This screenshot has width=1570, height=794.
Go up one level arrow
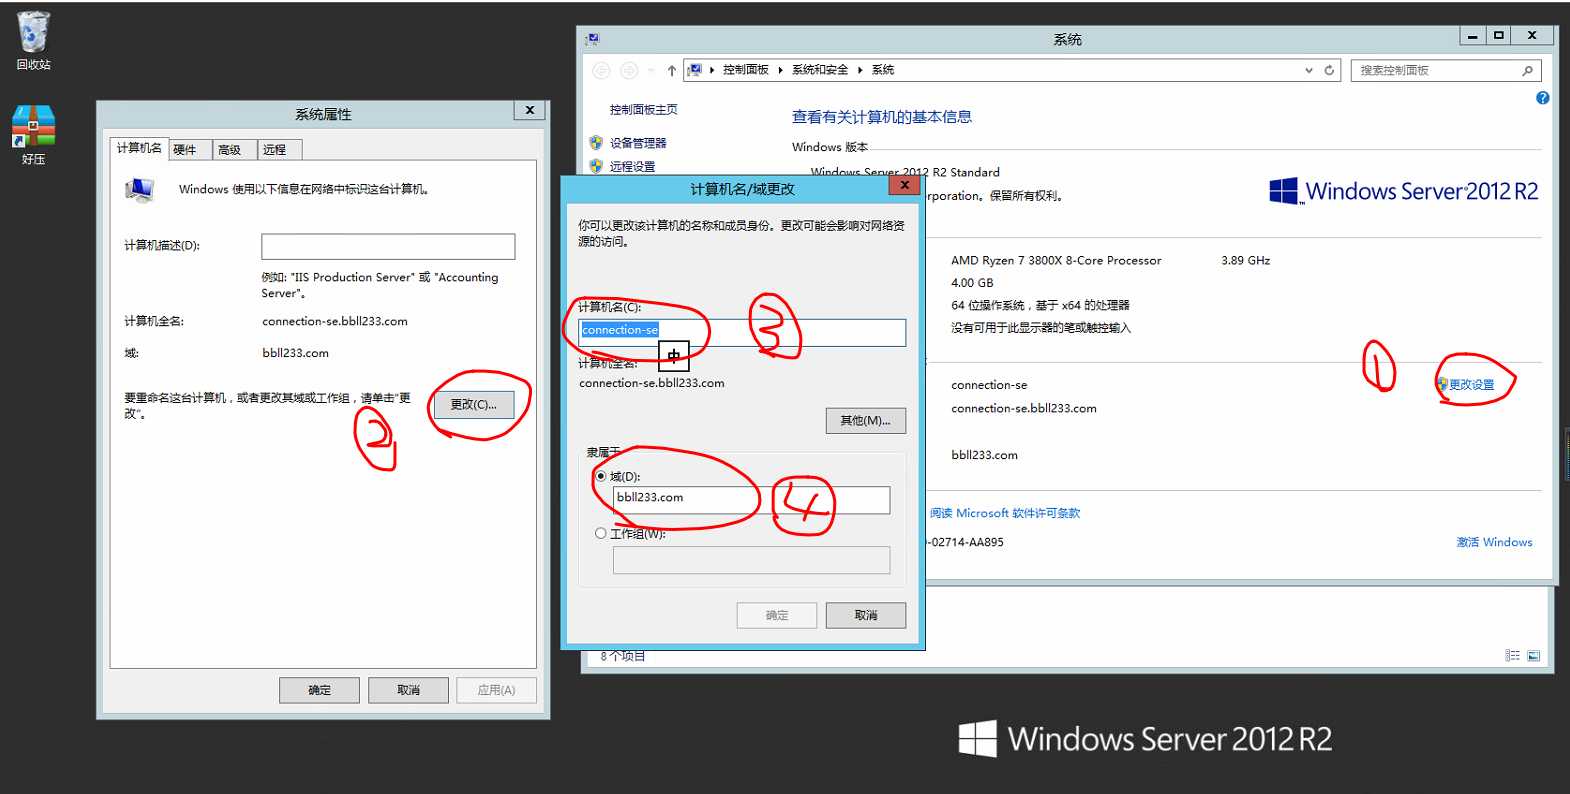click(671, 70)
